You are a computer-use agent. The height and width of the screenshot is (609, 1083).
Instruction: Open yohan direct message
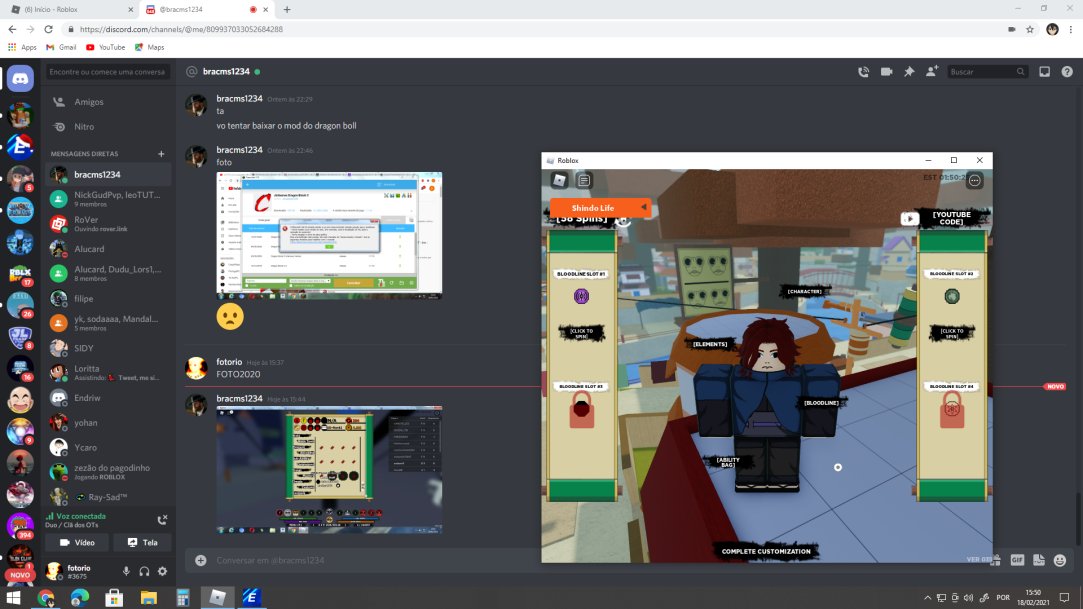(108, 423)
